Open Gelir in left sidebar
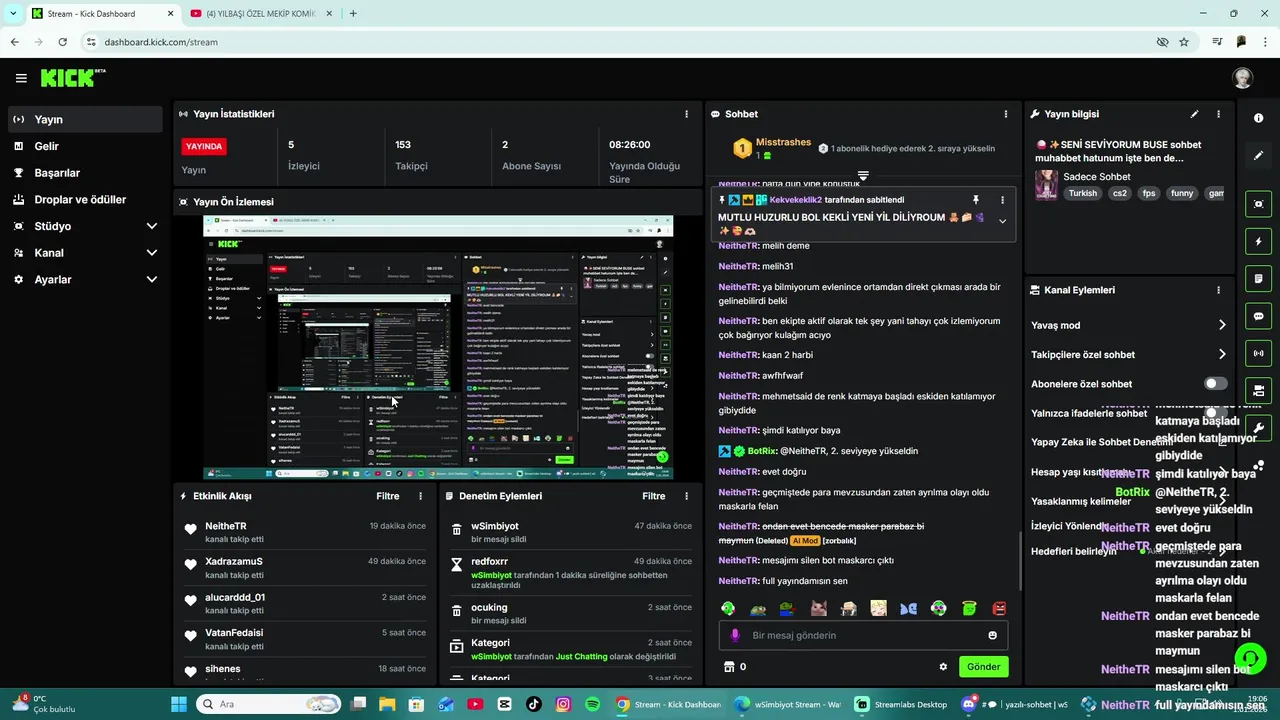The image size is (1280, 720). click(x=85, y=146)
